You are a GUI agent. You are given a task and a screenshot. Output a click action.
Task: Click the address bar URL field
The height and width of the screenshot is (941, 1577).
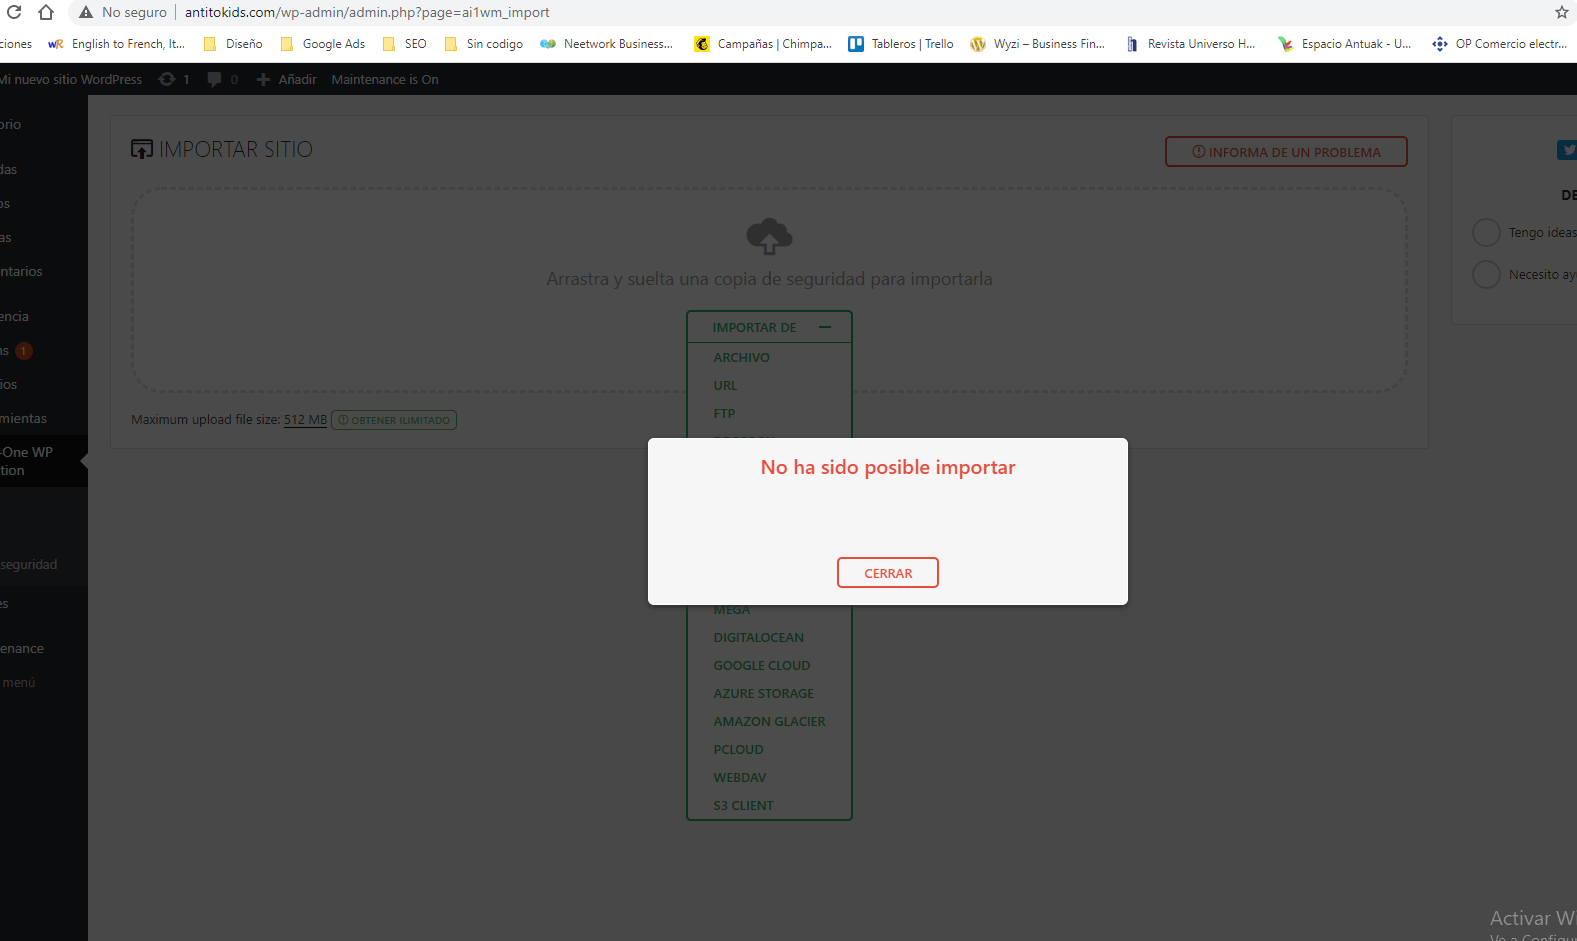pos(367,12)
